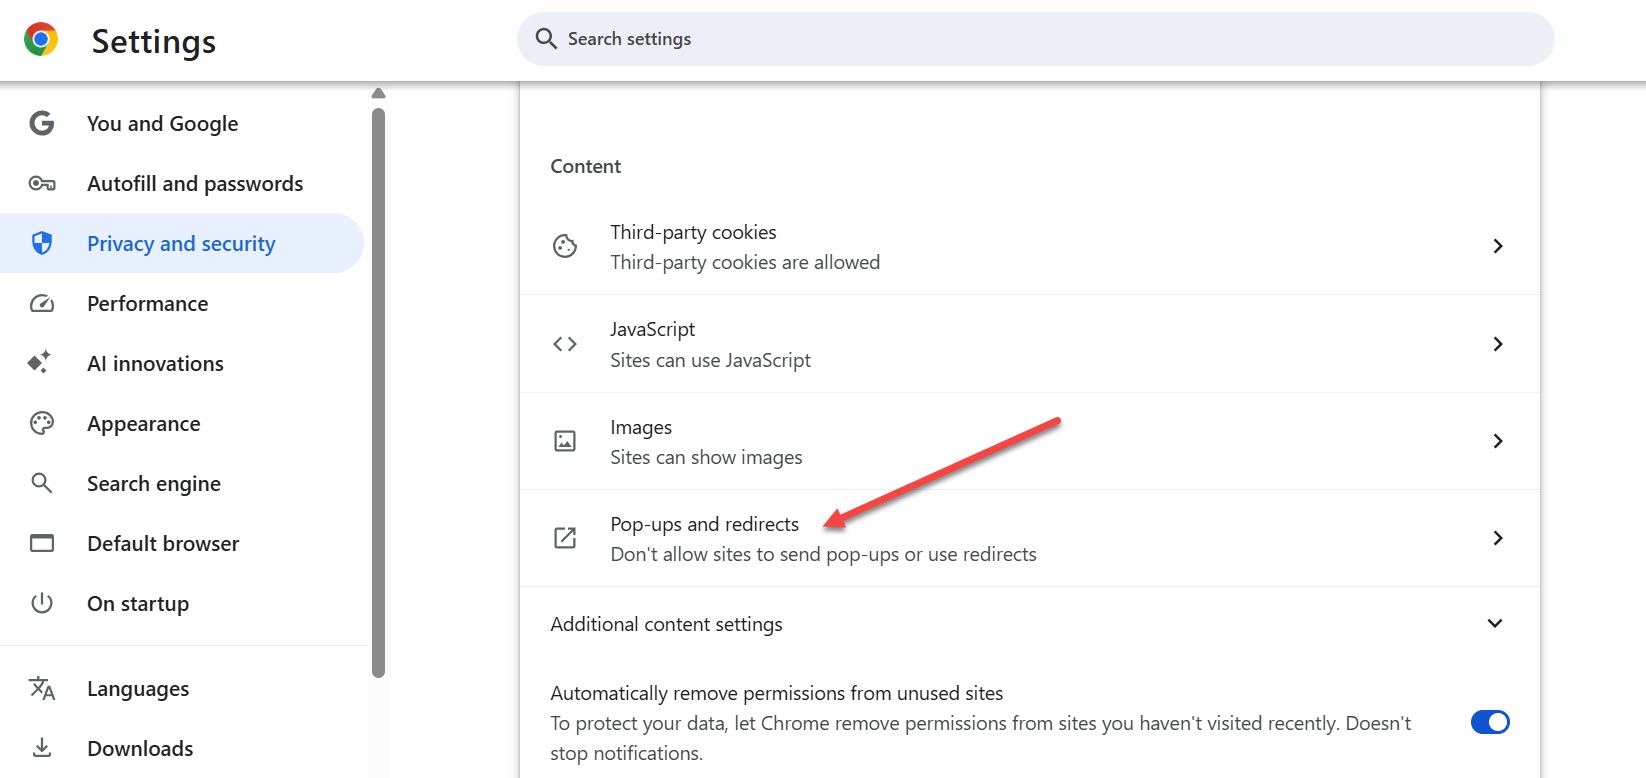Click the download arrow icon for Downloads

[42, 748]
